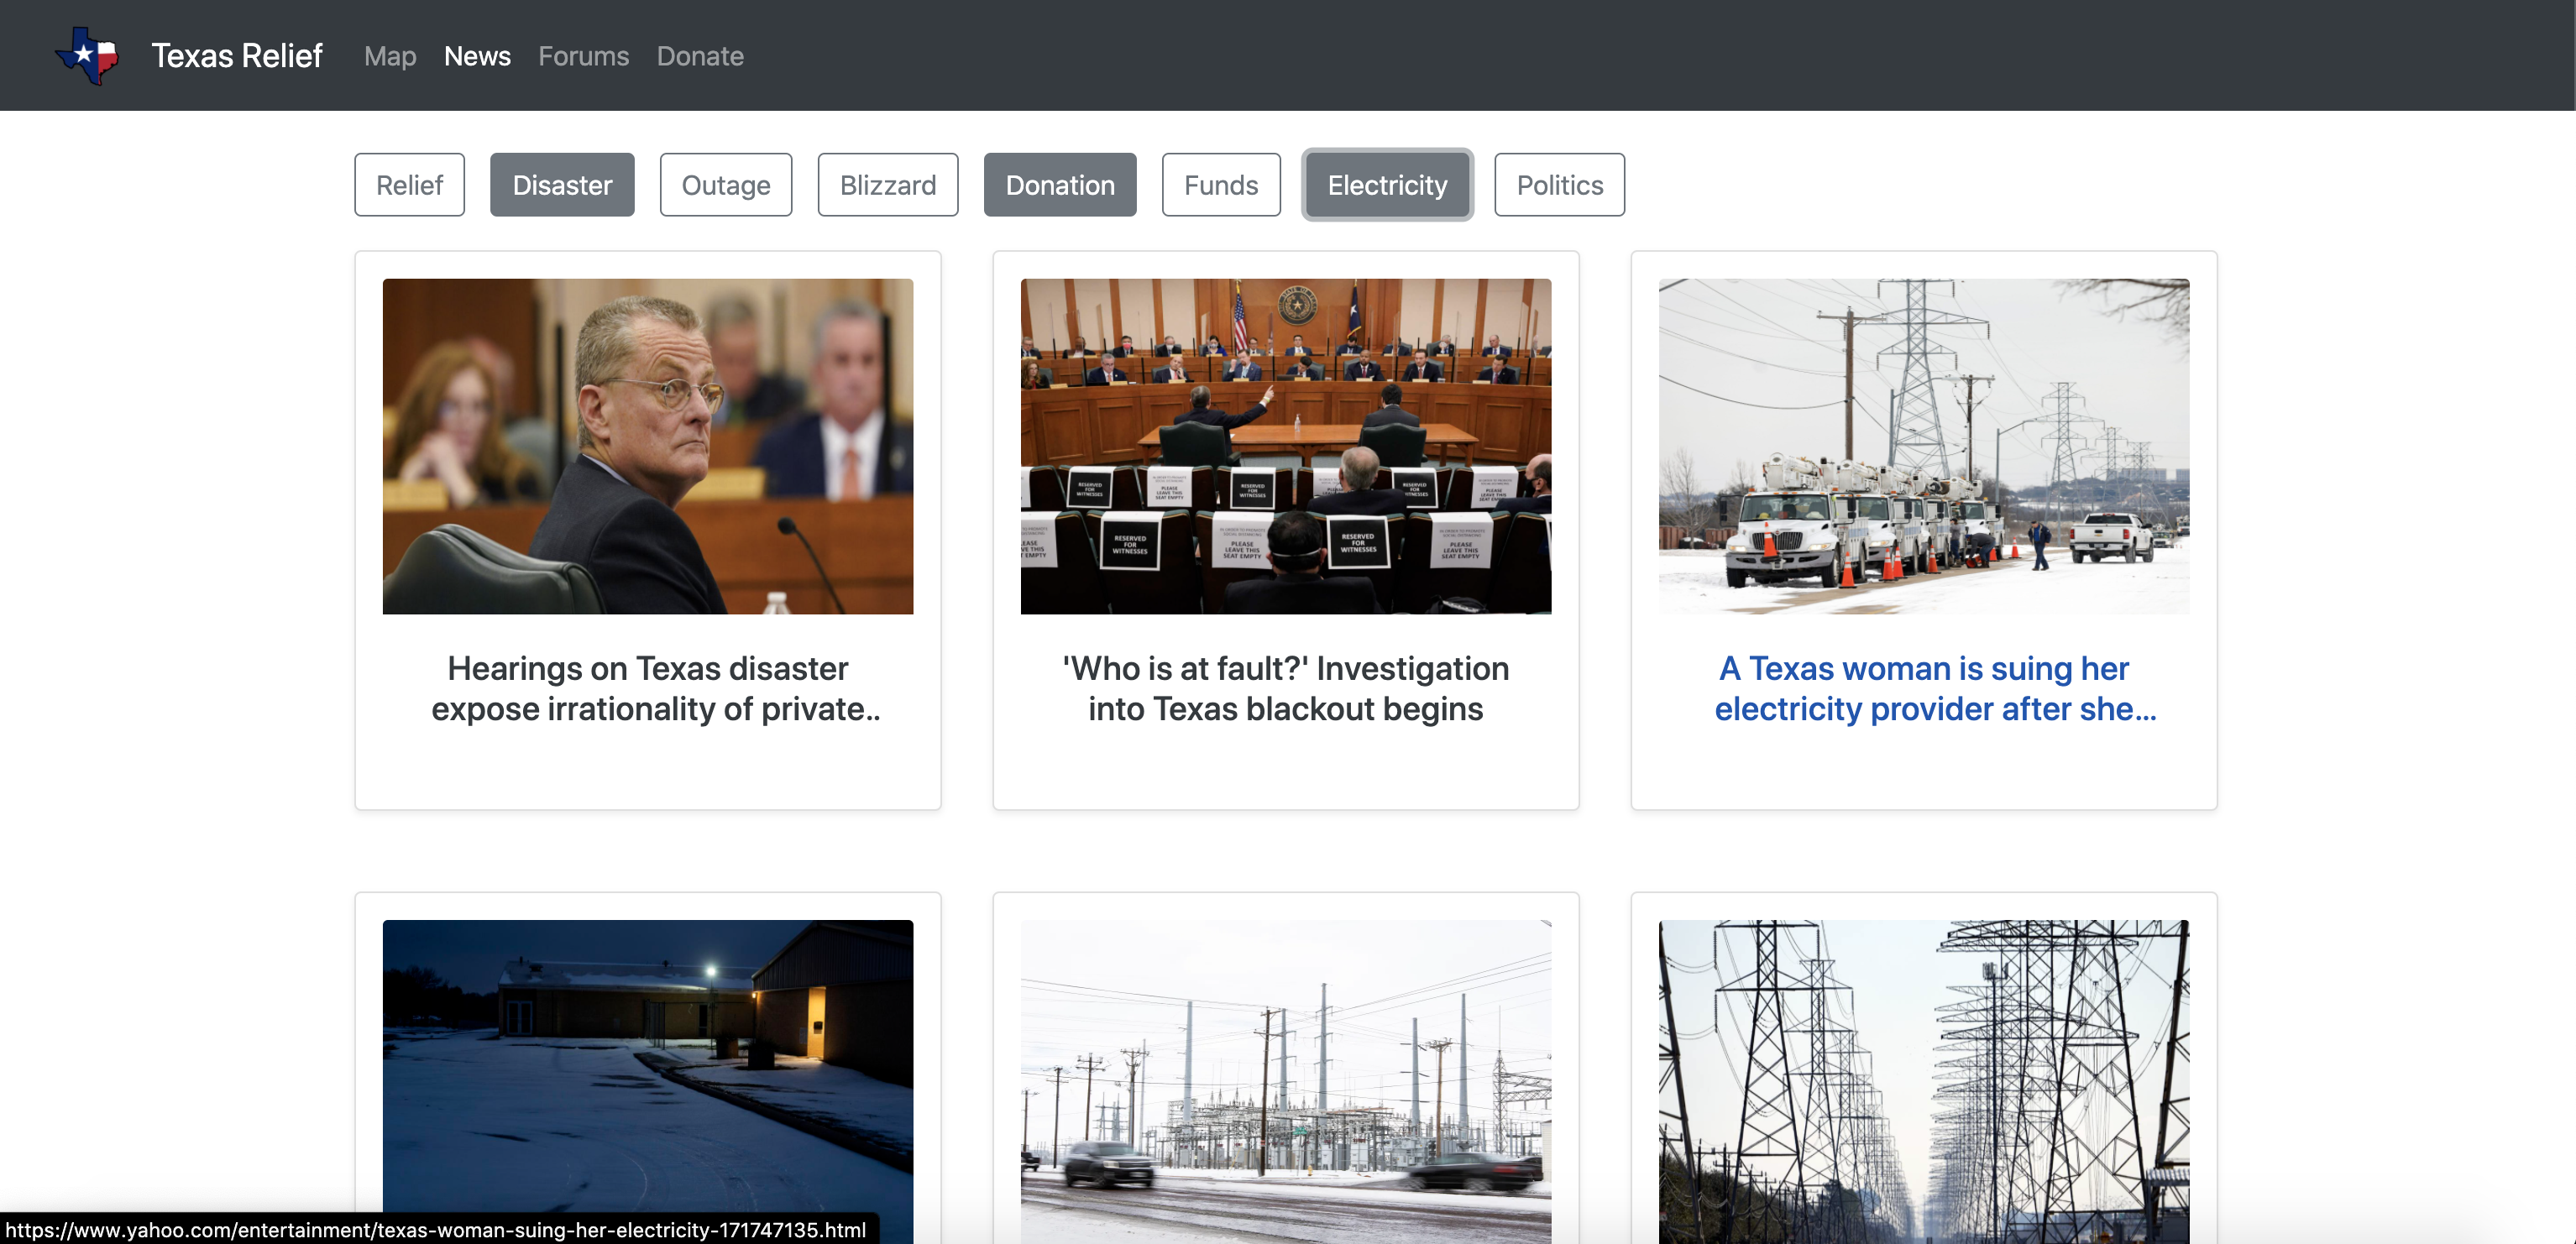Open Texas woman suing electricity provider link
This screenshot has width=2576, height=1244.
1922,688
